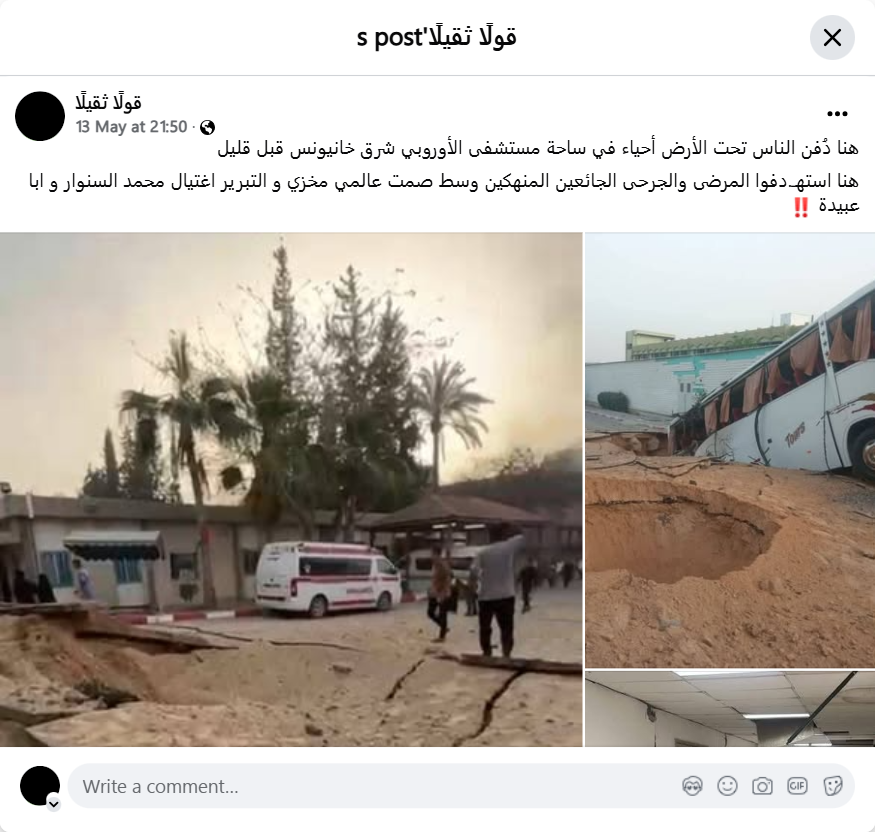Screen dimensions: 875x832
Task: Click the red double exclamation emoji
Action: pyautogui.click(x=801, y=208)
